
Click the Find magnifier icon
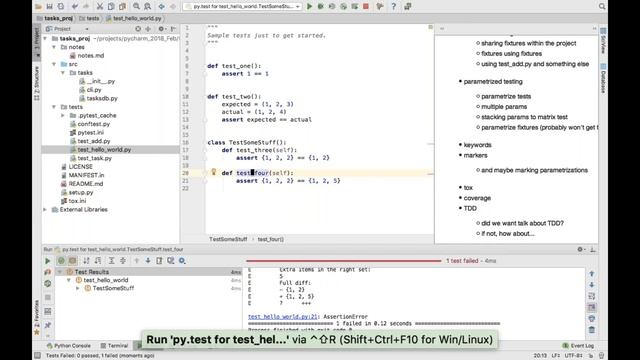136,7
